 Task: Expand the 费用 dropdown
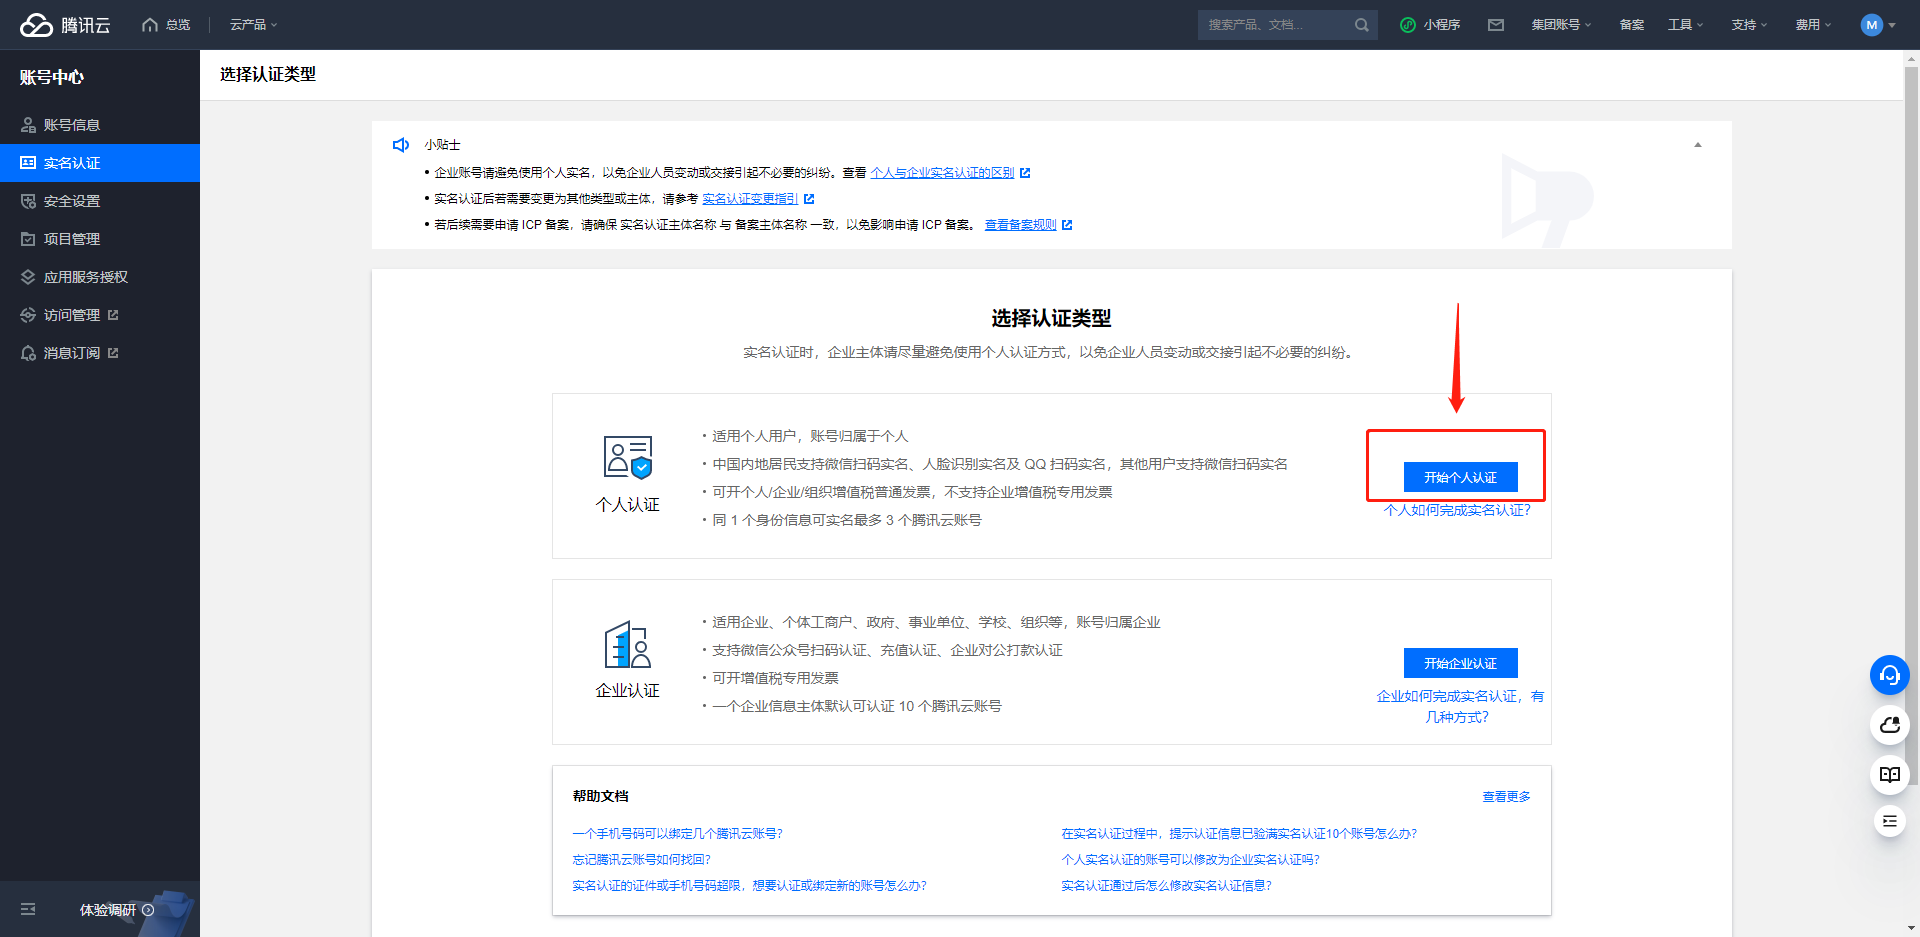(1813, 25)
